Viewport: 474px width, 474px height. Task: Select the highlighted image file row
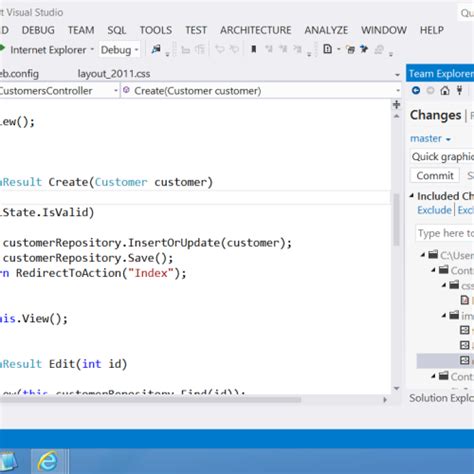[x=445, y=360]
